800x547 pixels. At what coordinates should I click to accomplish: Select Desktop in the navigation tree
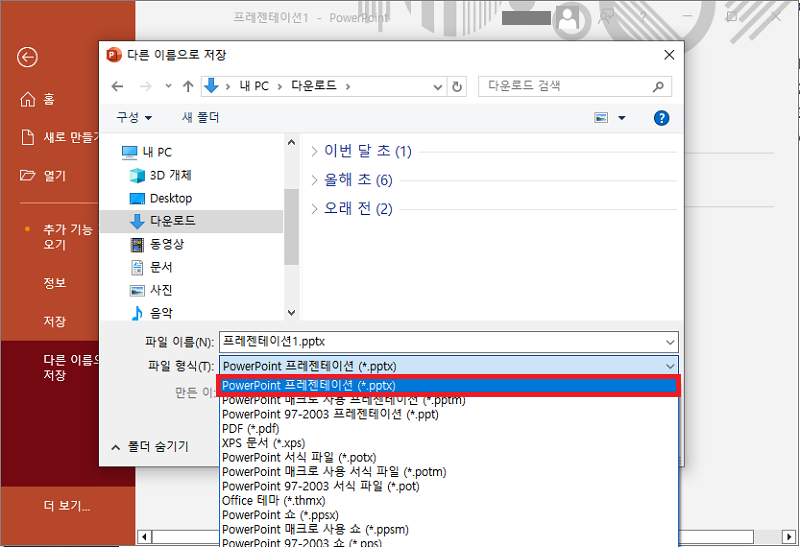pos(161,198)
